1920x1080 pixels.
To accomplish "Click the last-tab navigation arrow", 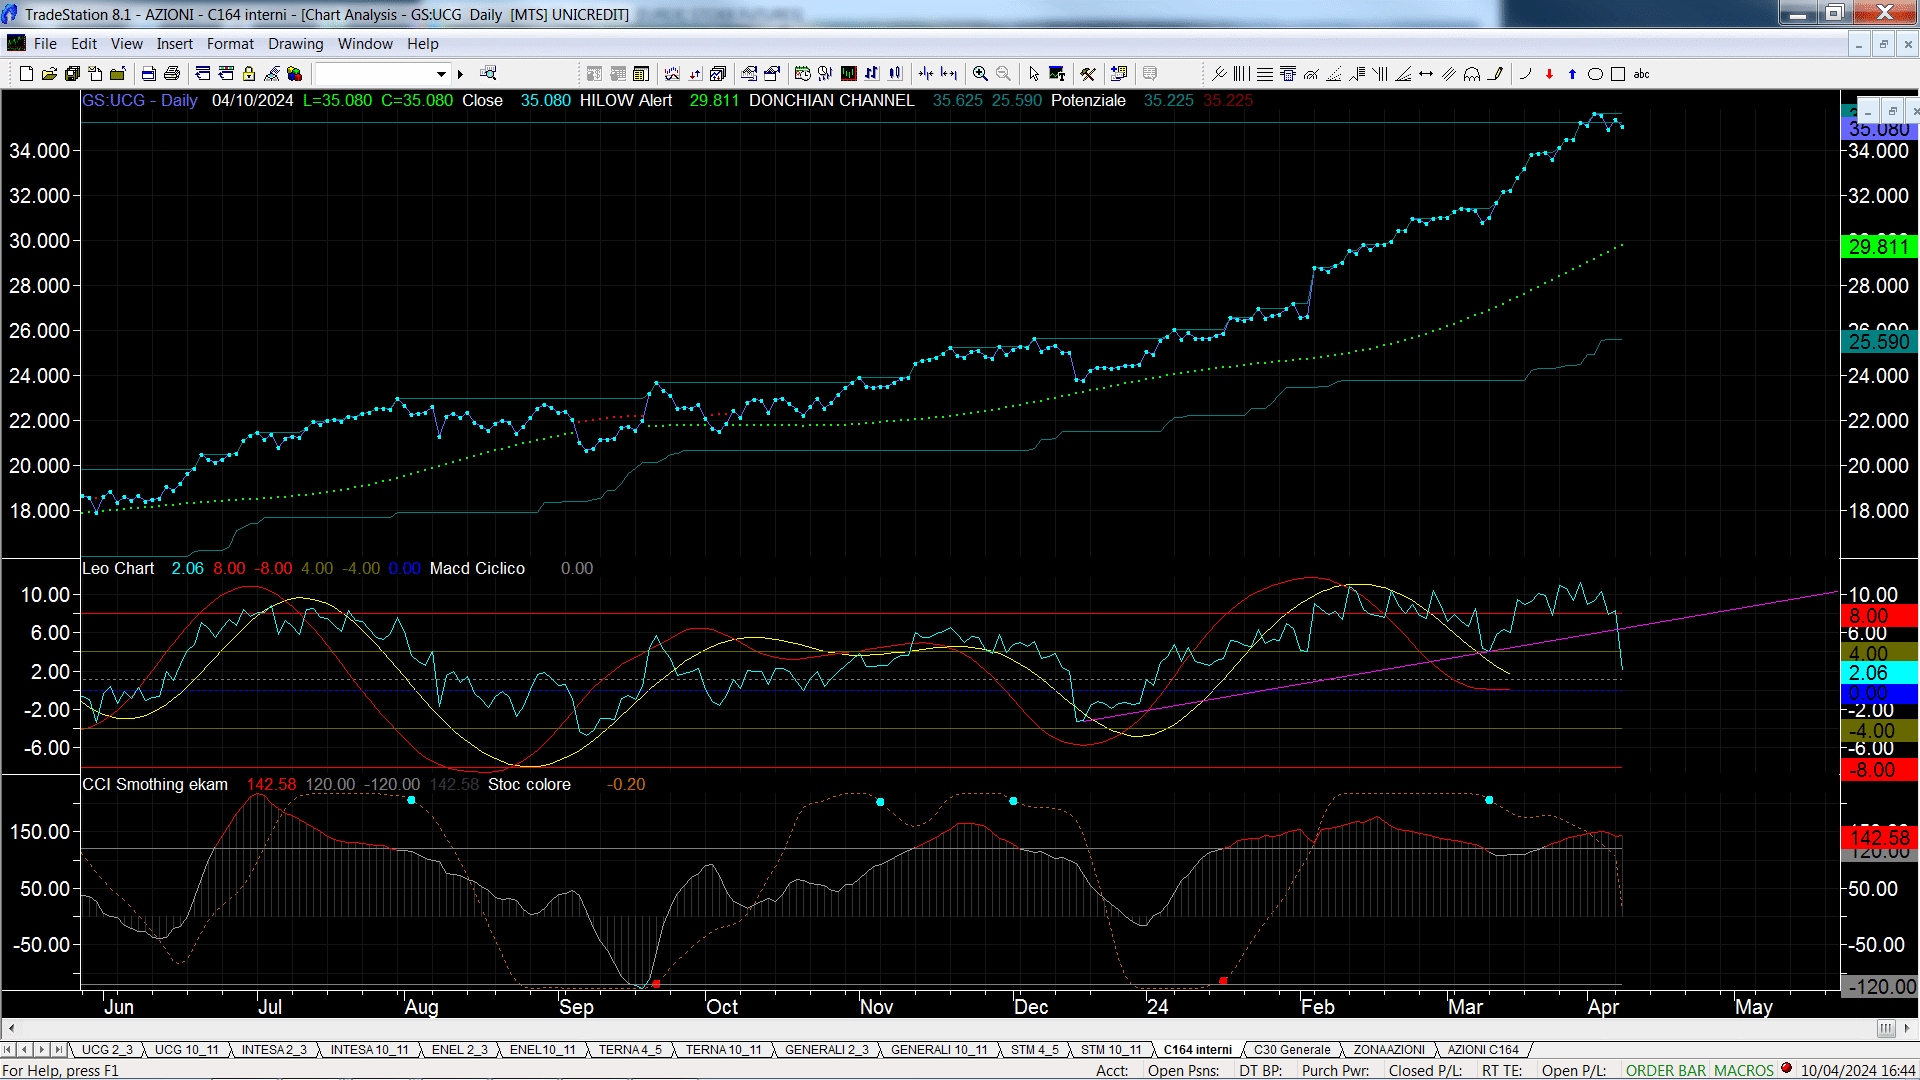I will pyautogui.click(x=59, y=1049).
